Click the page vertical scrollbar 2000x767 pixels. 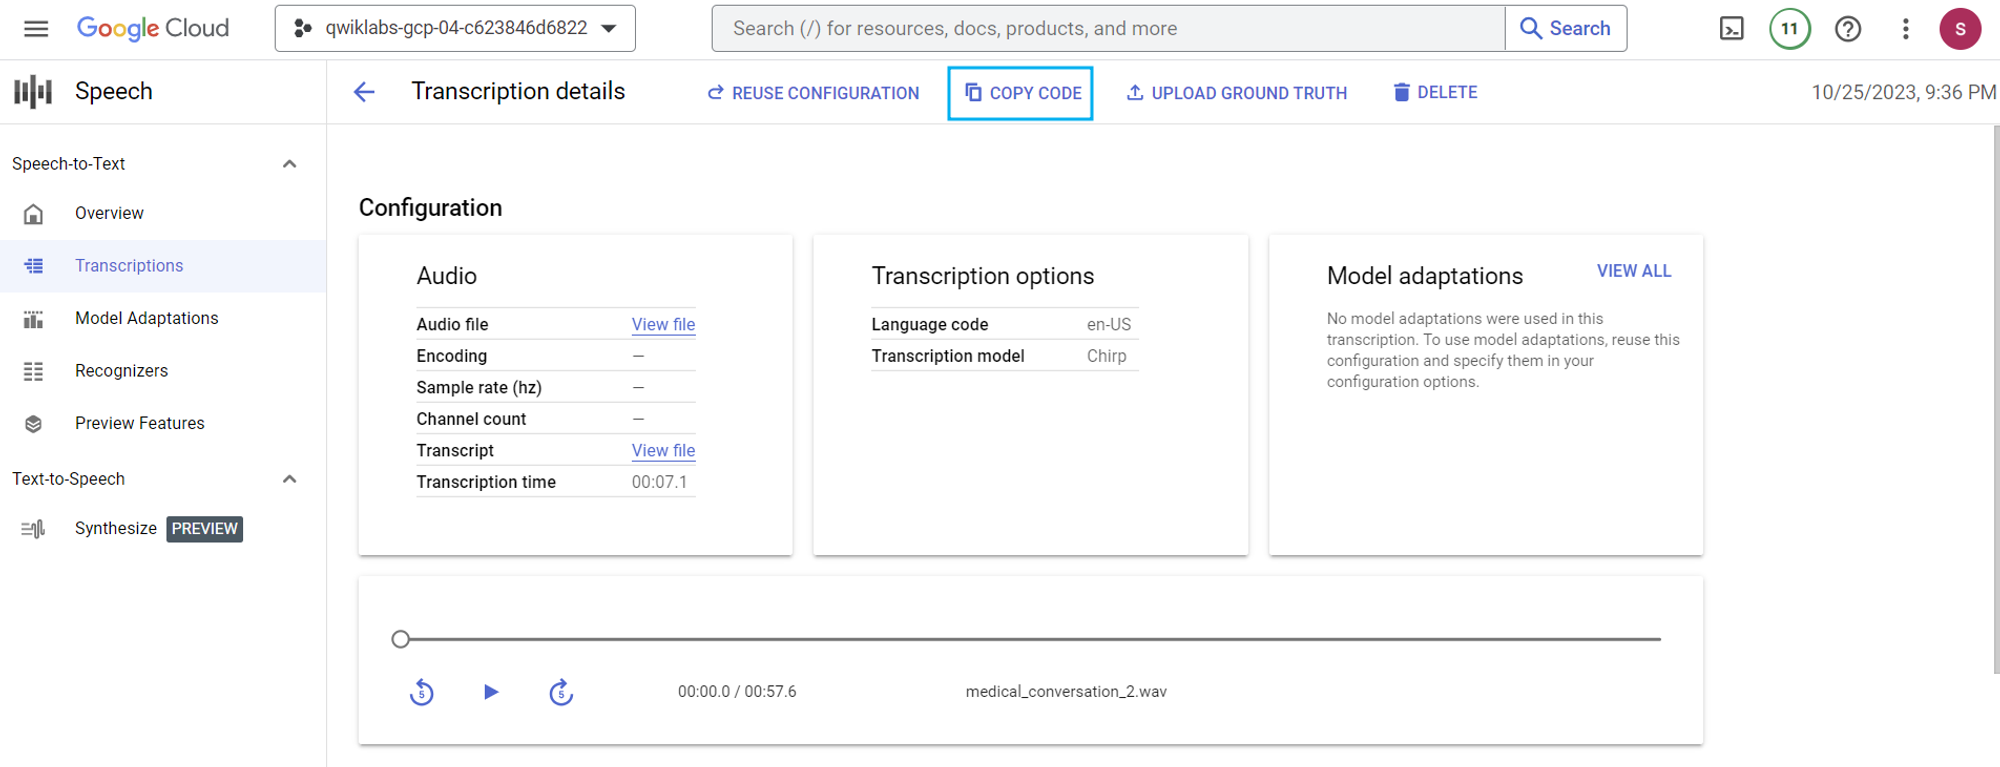tap(1996, 400)
